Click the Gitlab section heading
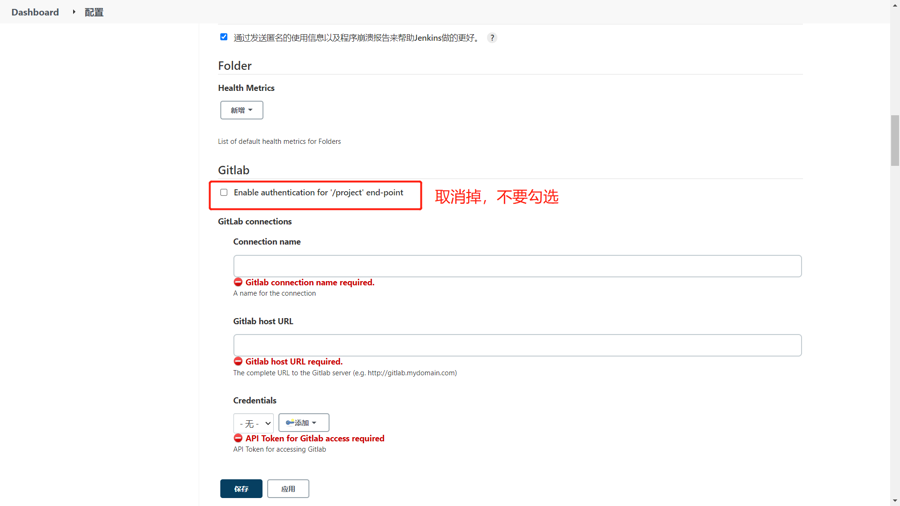 [x=234, y=170]
